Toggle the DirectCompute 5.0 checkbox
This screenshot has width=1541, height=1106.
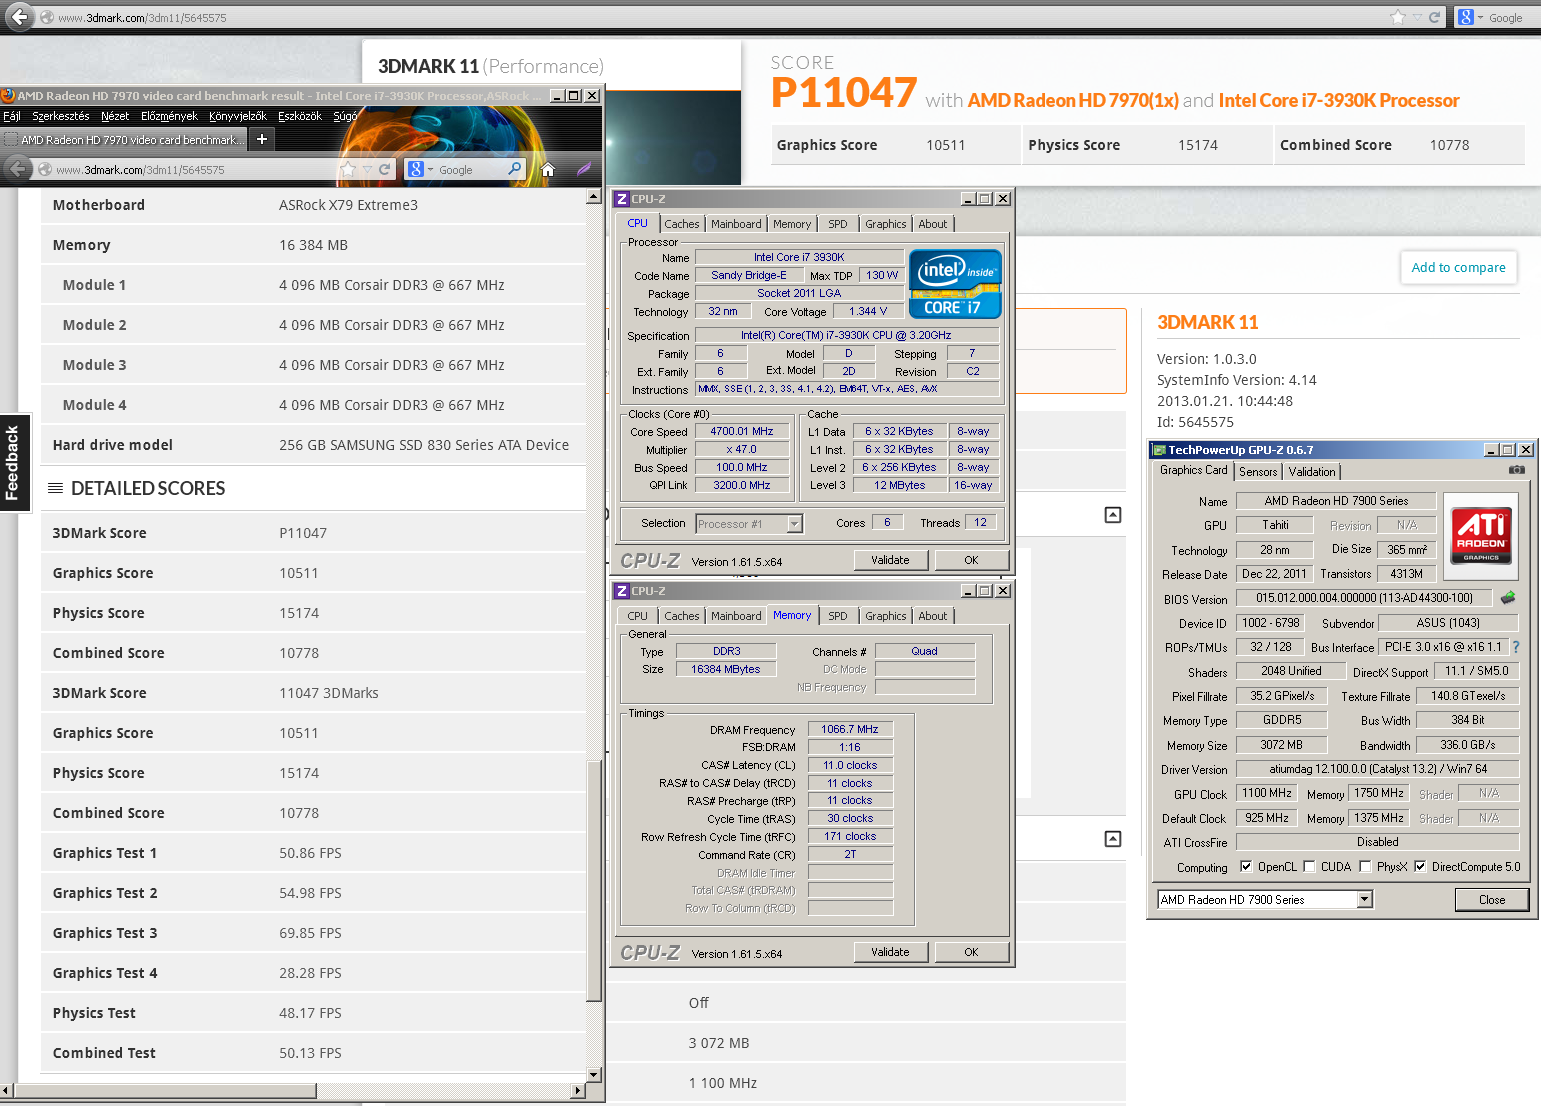click(x=1420, y=866)
